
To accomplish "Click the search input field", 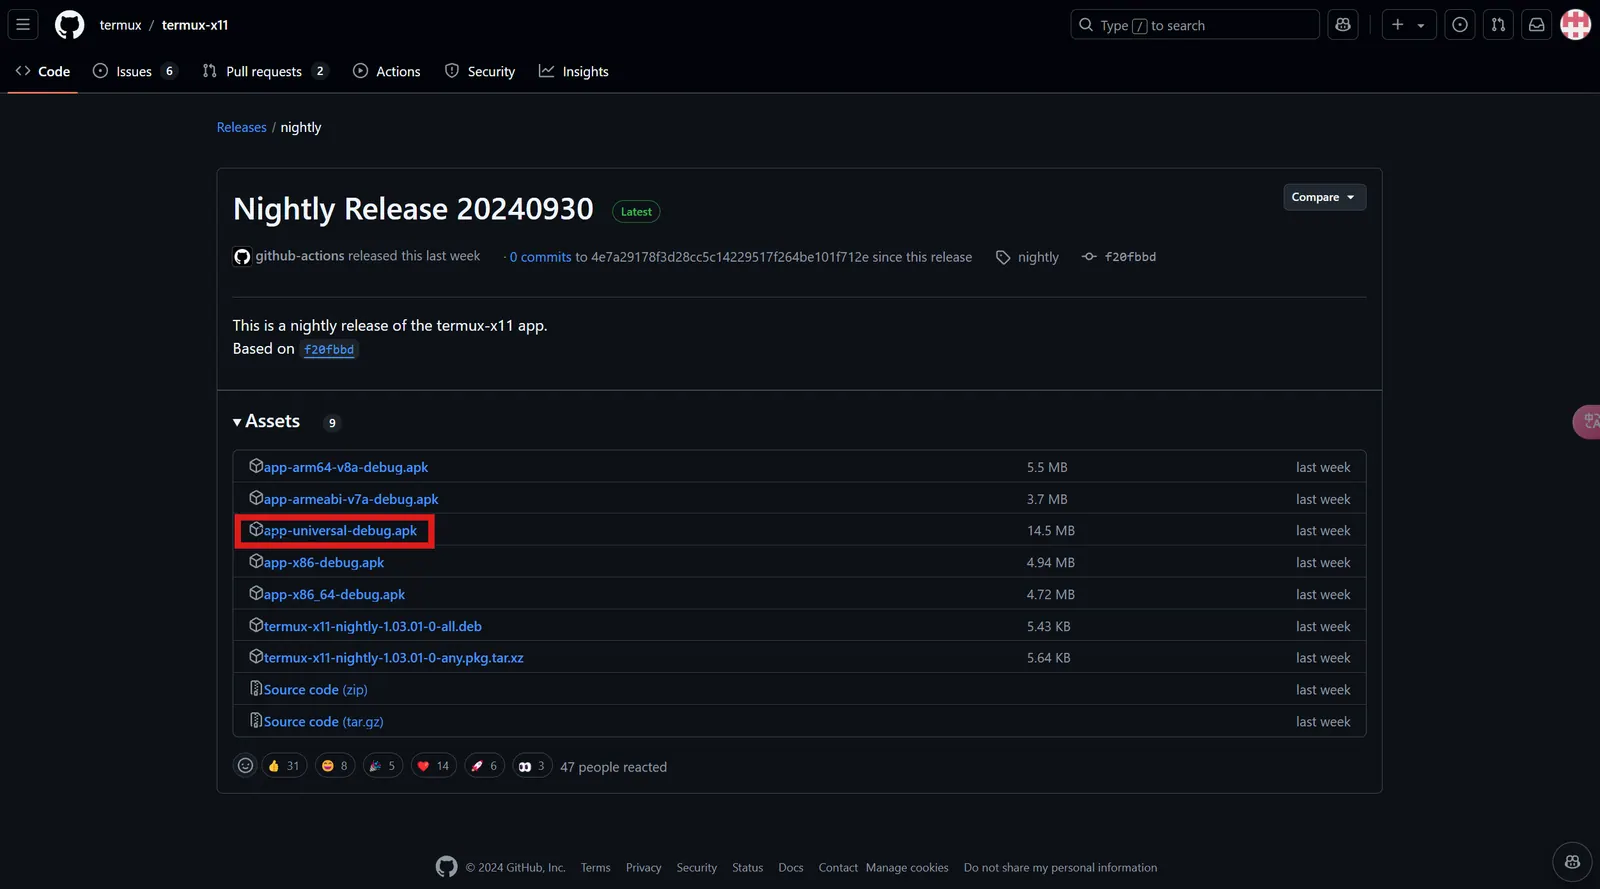I will click(1195, 25).
